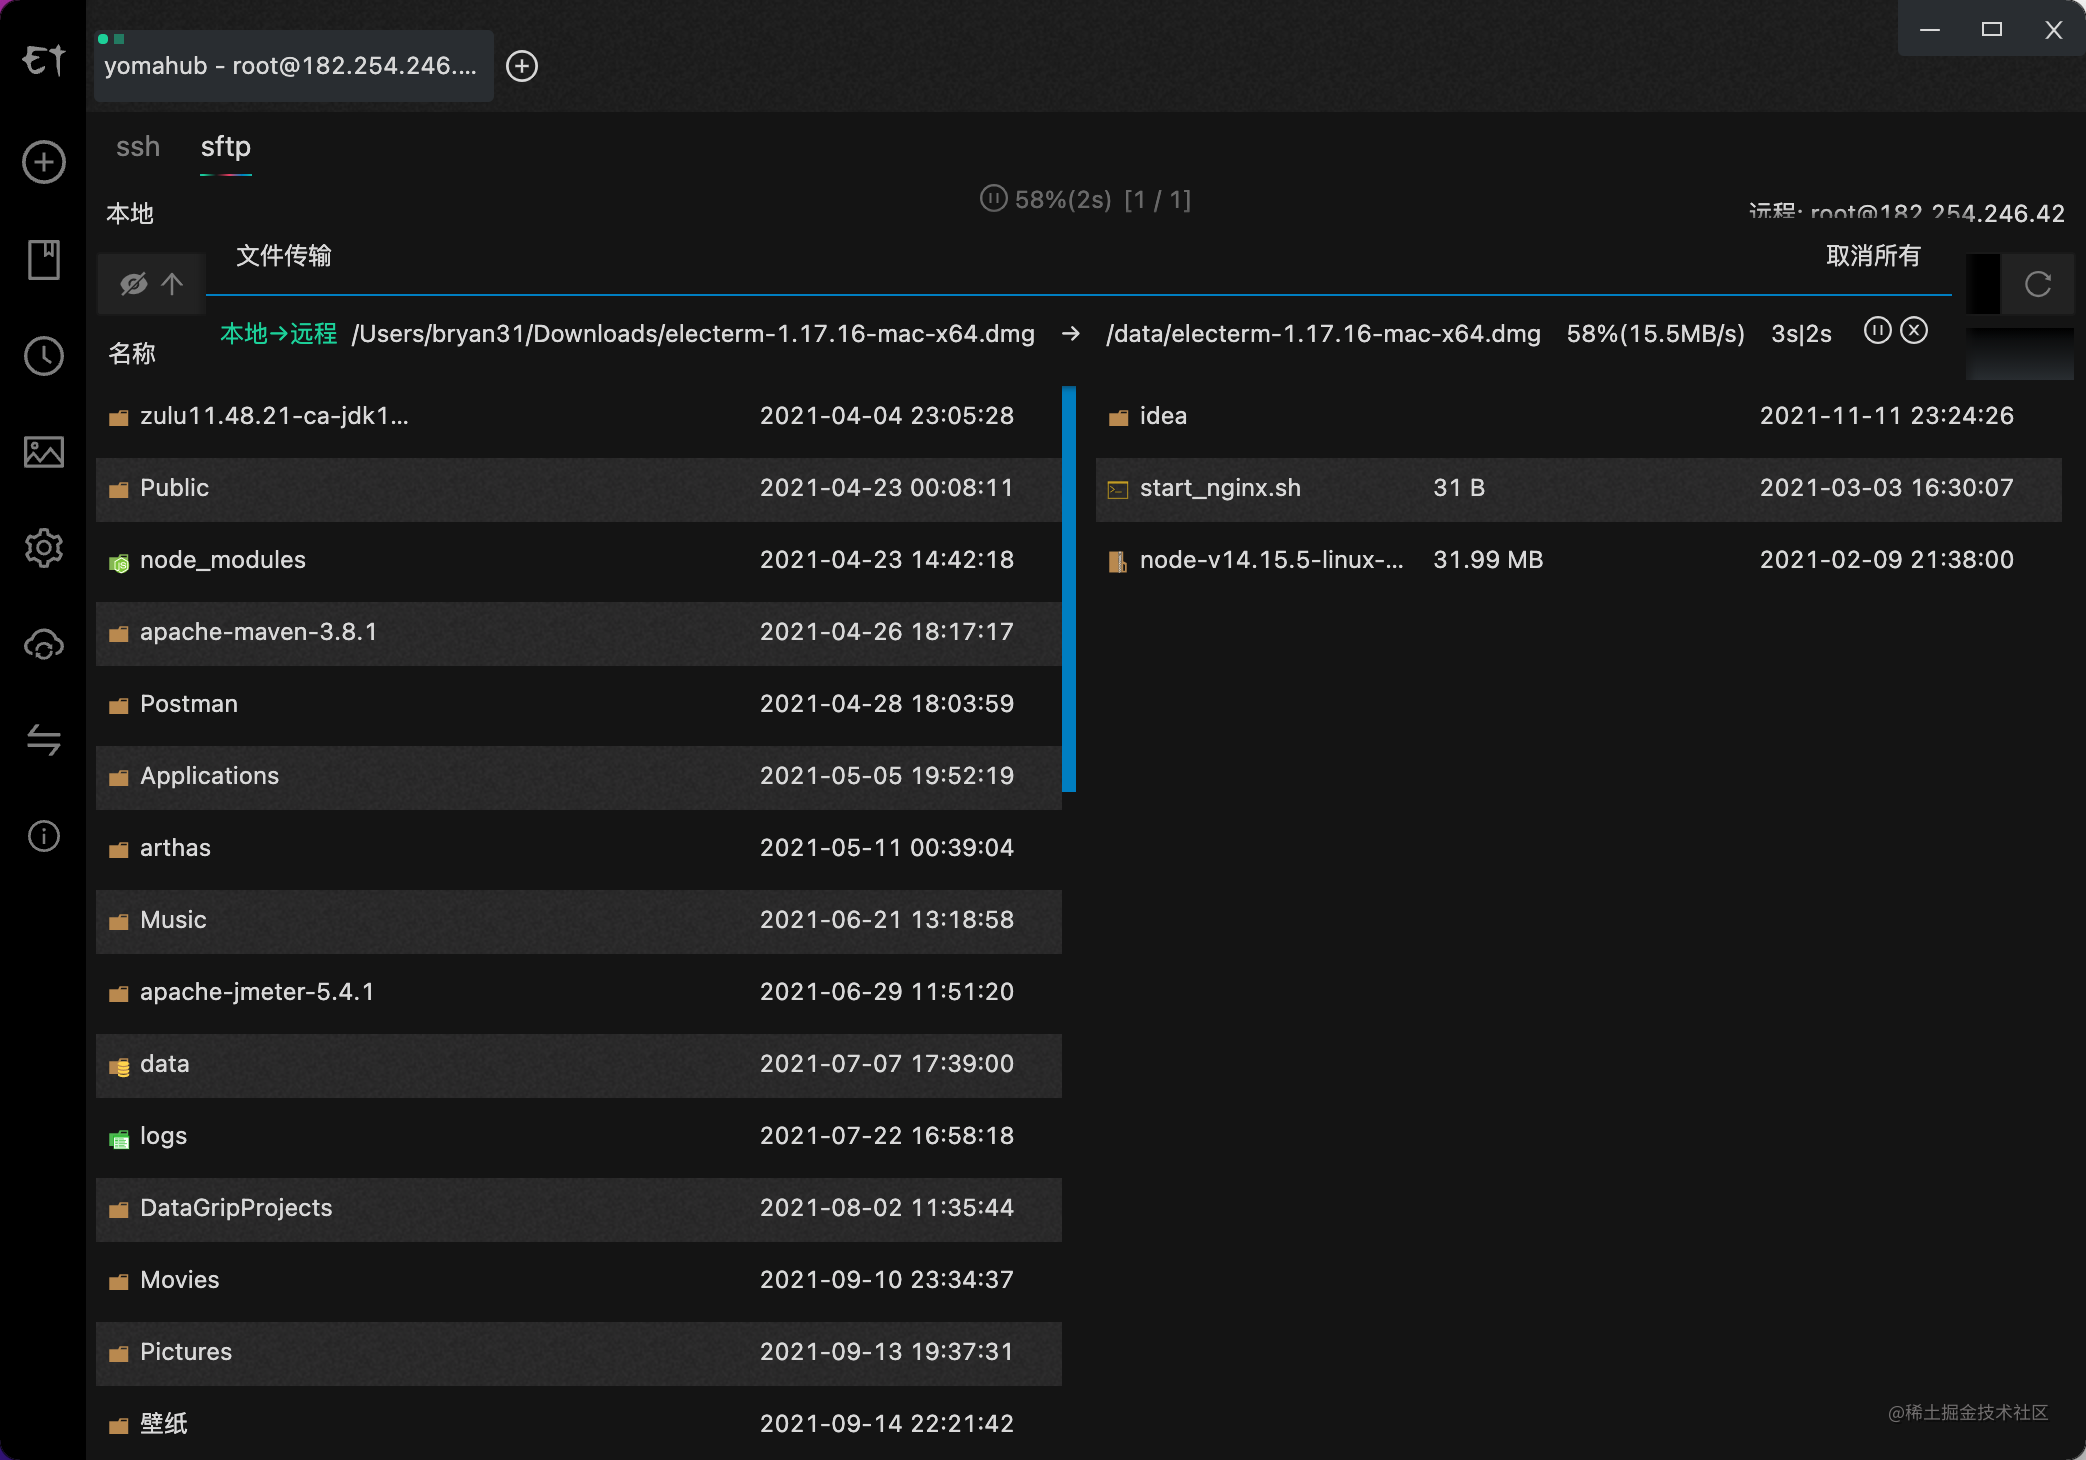Viewport: 2086px width, 1460px height.
Task: Open connection history clock icon
Action: (x=44, y=356)
